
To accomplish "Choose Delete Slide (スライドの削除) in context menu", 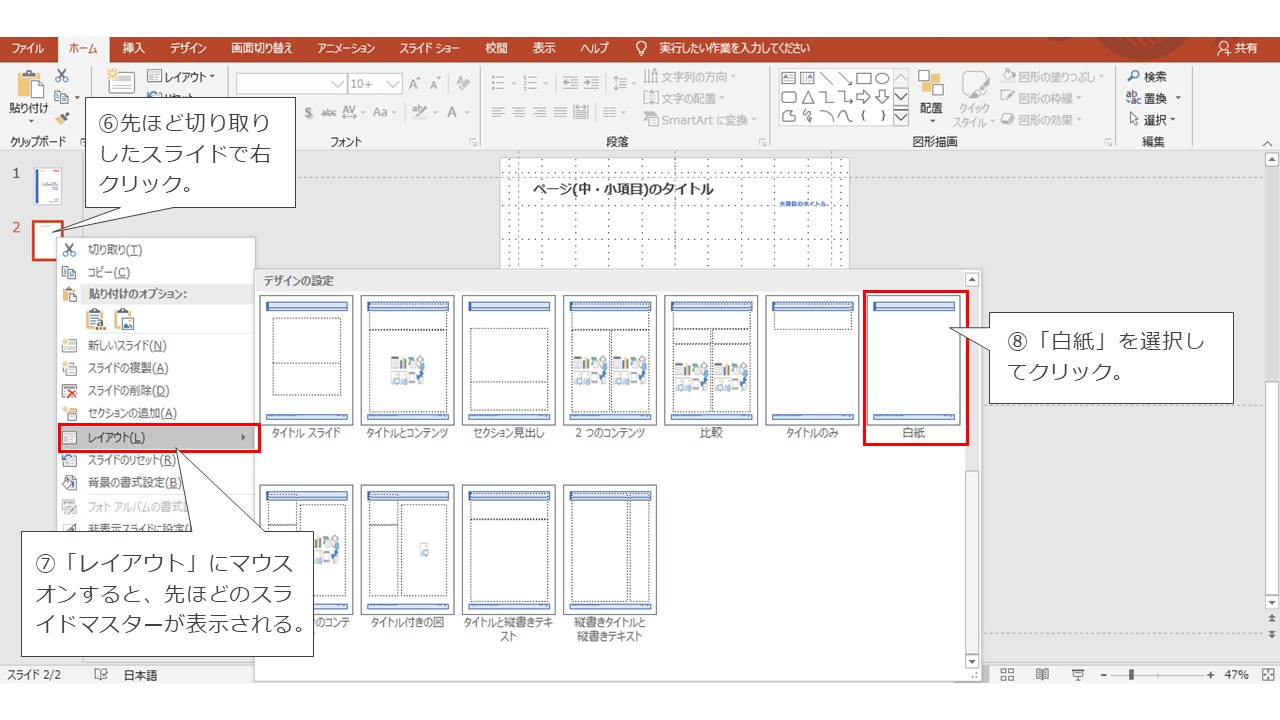I will coord(156,390).
